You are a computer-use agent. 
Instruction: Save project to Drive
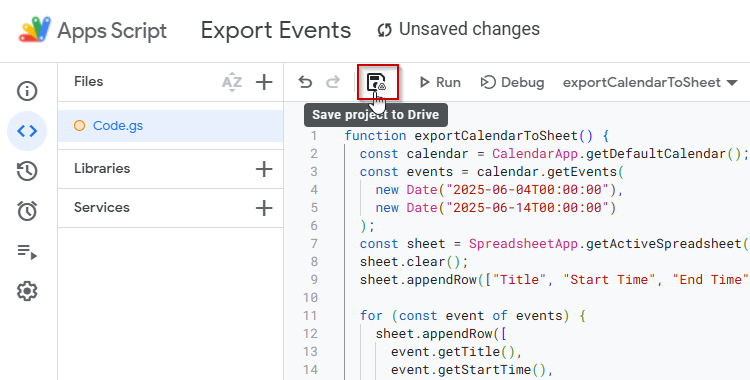377,82
